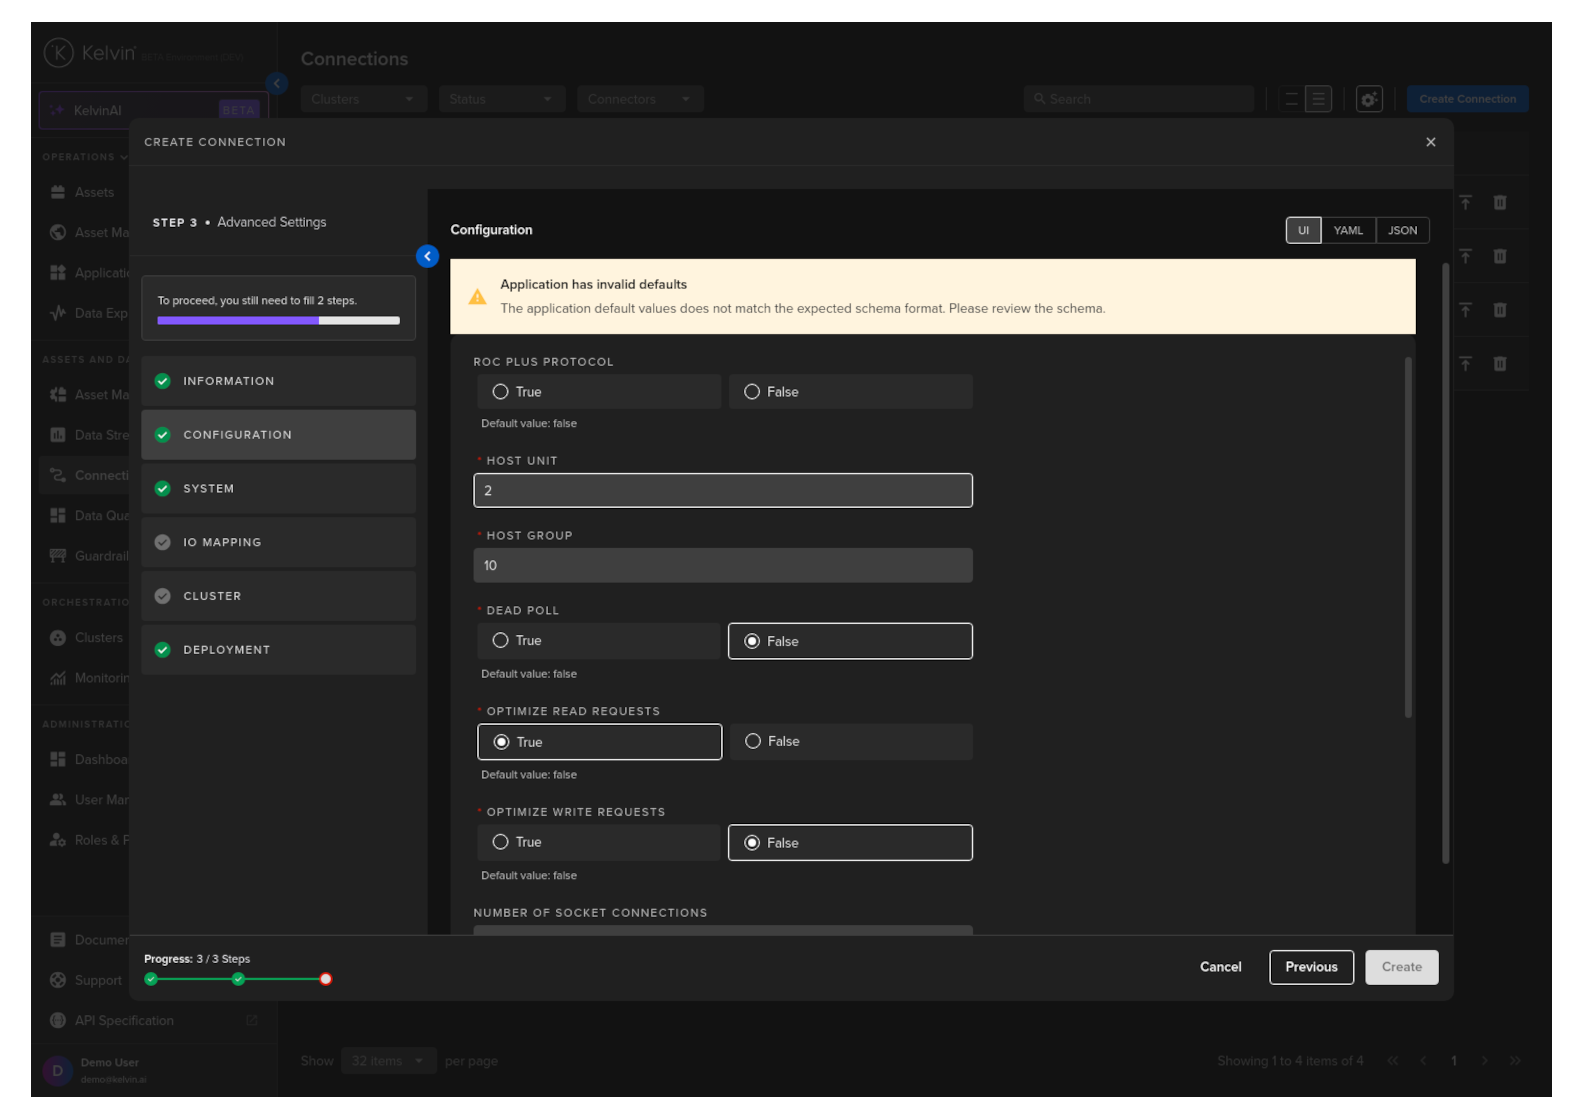Viewport: 1584px width, 1120px height.
Task: Click Cancel to abort connection creation
Action: (1220, 967)
